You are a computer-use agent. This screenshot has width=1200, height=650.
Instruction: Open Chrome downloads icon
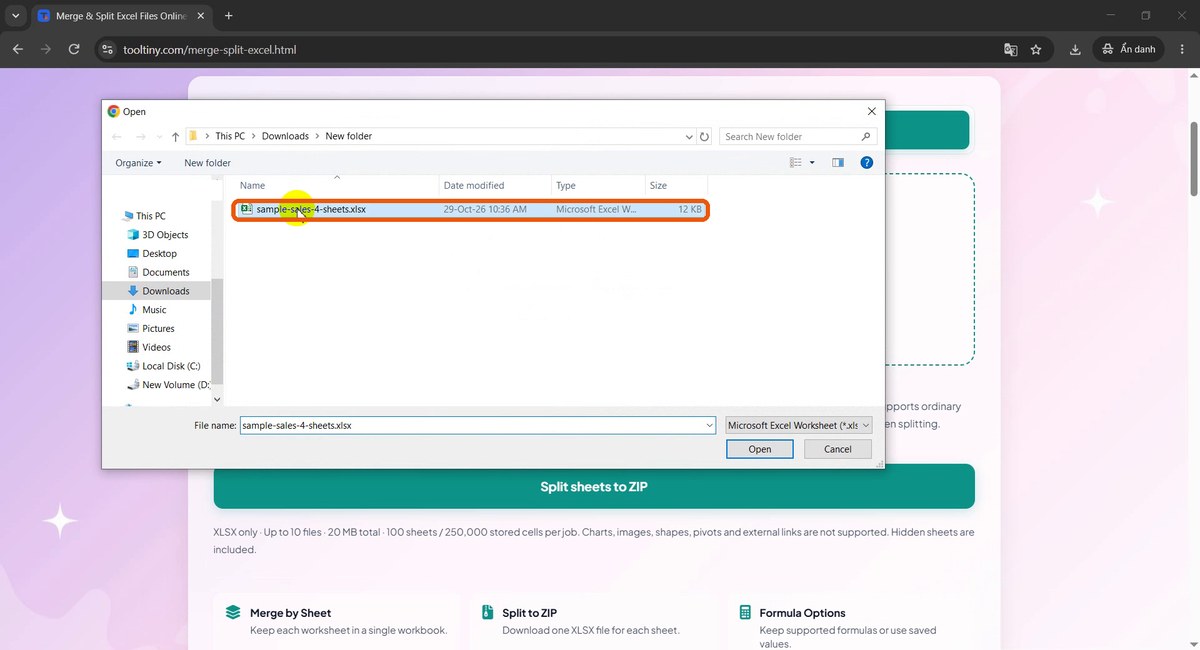click(x=1075, y=49)
